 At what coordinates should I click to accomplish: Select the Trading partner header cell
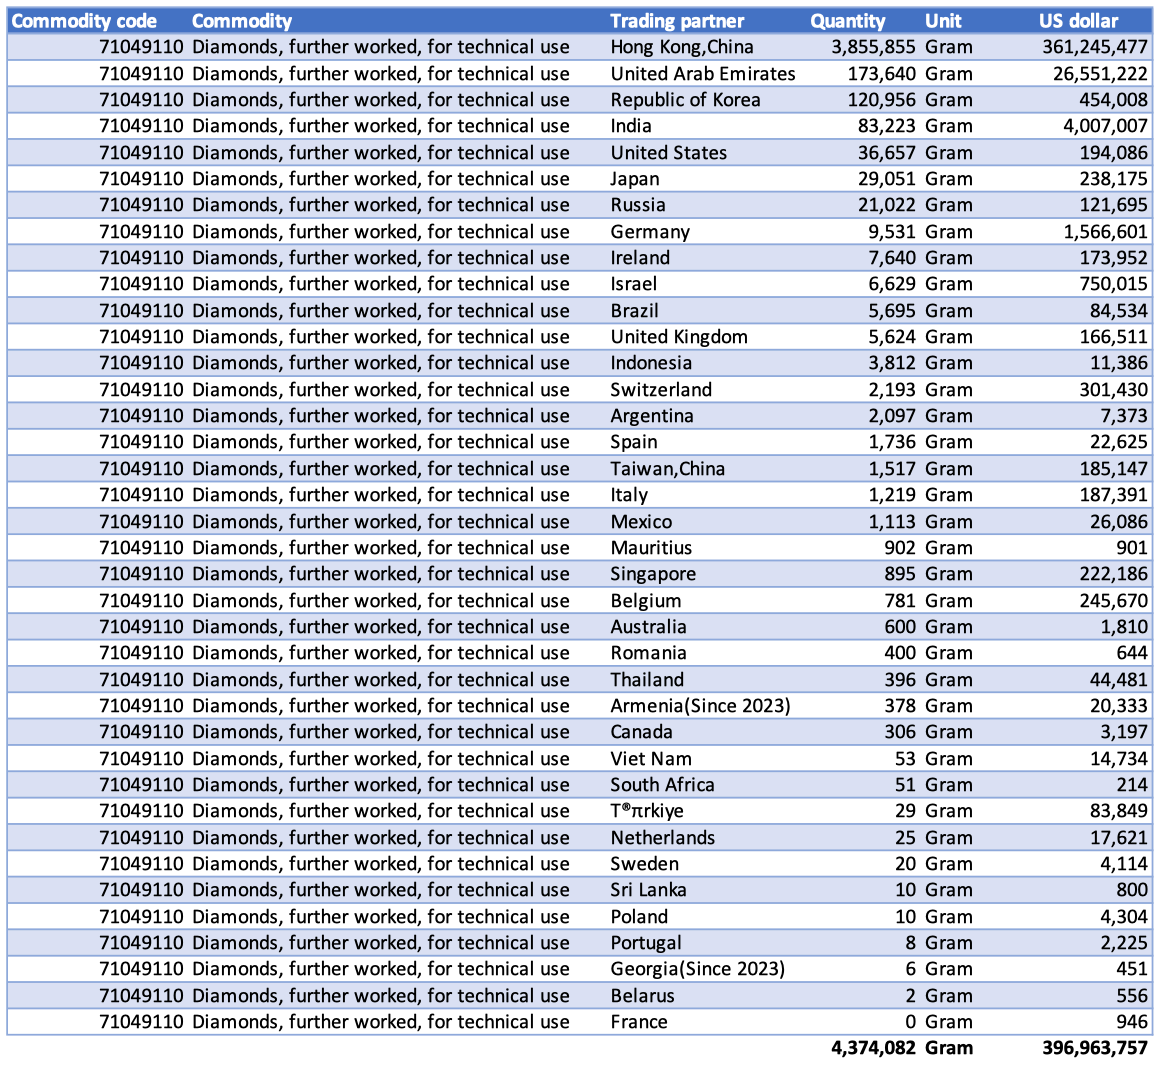click(x=677, y=21)
